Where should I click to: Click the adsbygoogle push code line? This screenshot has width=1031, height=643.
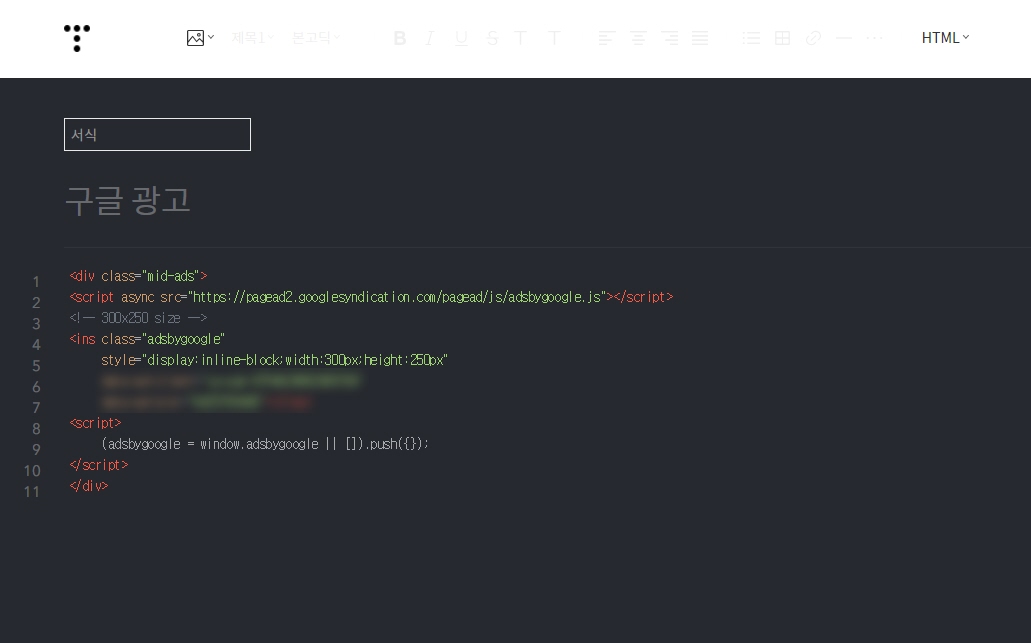[x=265, y=444]
